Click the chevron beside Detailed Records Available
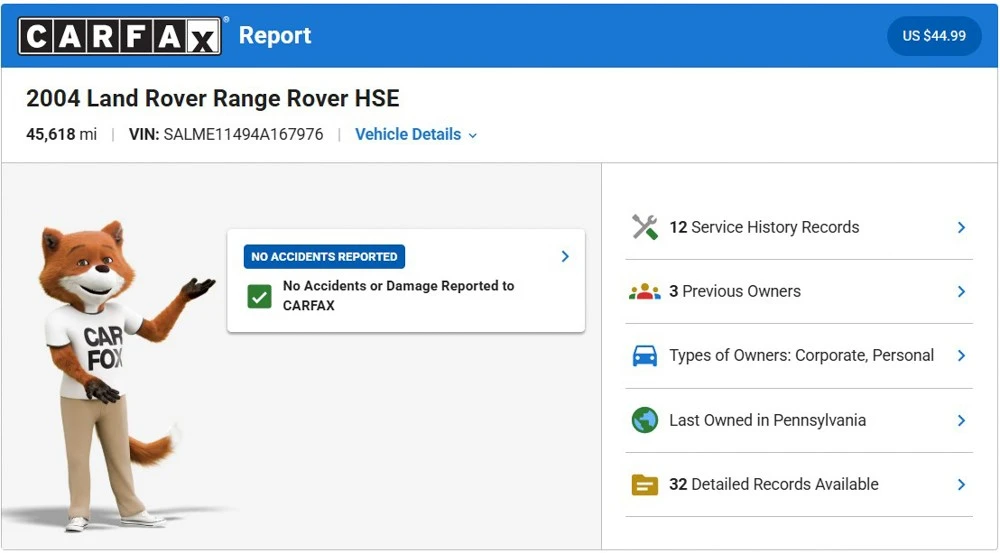This screenshot has height=553, width=1000. (961, 485)
